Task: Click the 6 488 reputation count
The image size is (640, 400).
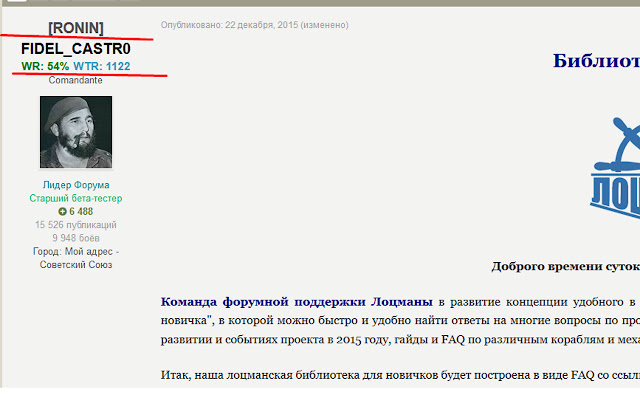Action: [81, 211]
